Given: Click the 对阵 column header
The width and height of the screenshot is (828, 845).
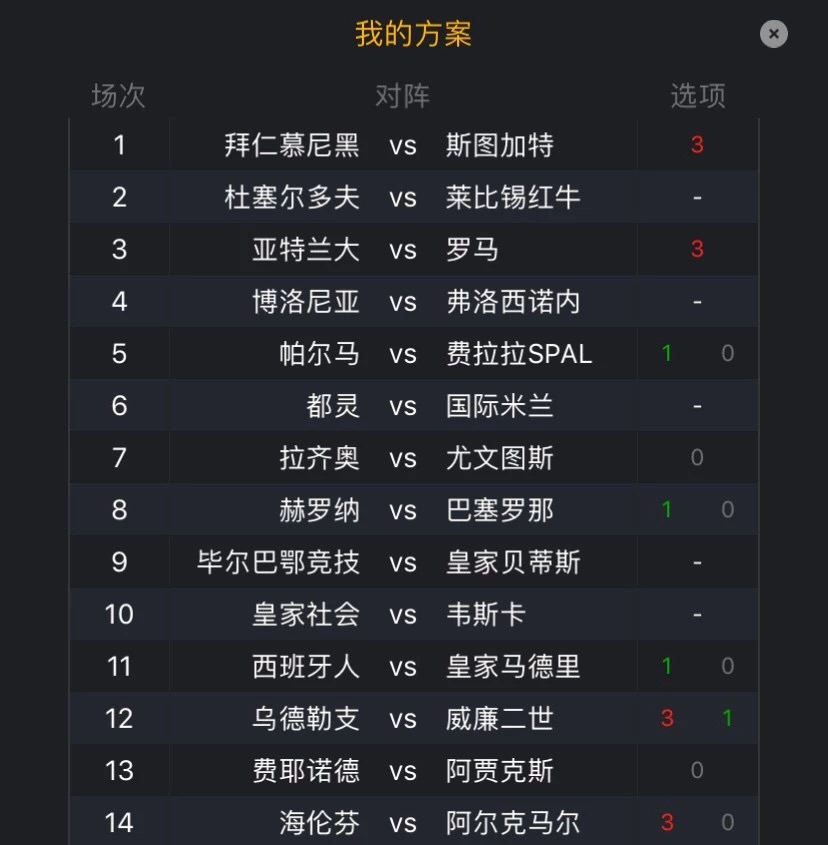Looking at the screenshot, I should 402,96.
